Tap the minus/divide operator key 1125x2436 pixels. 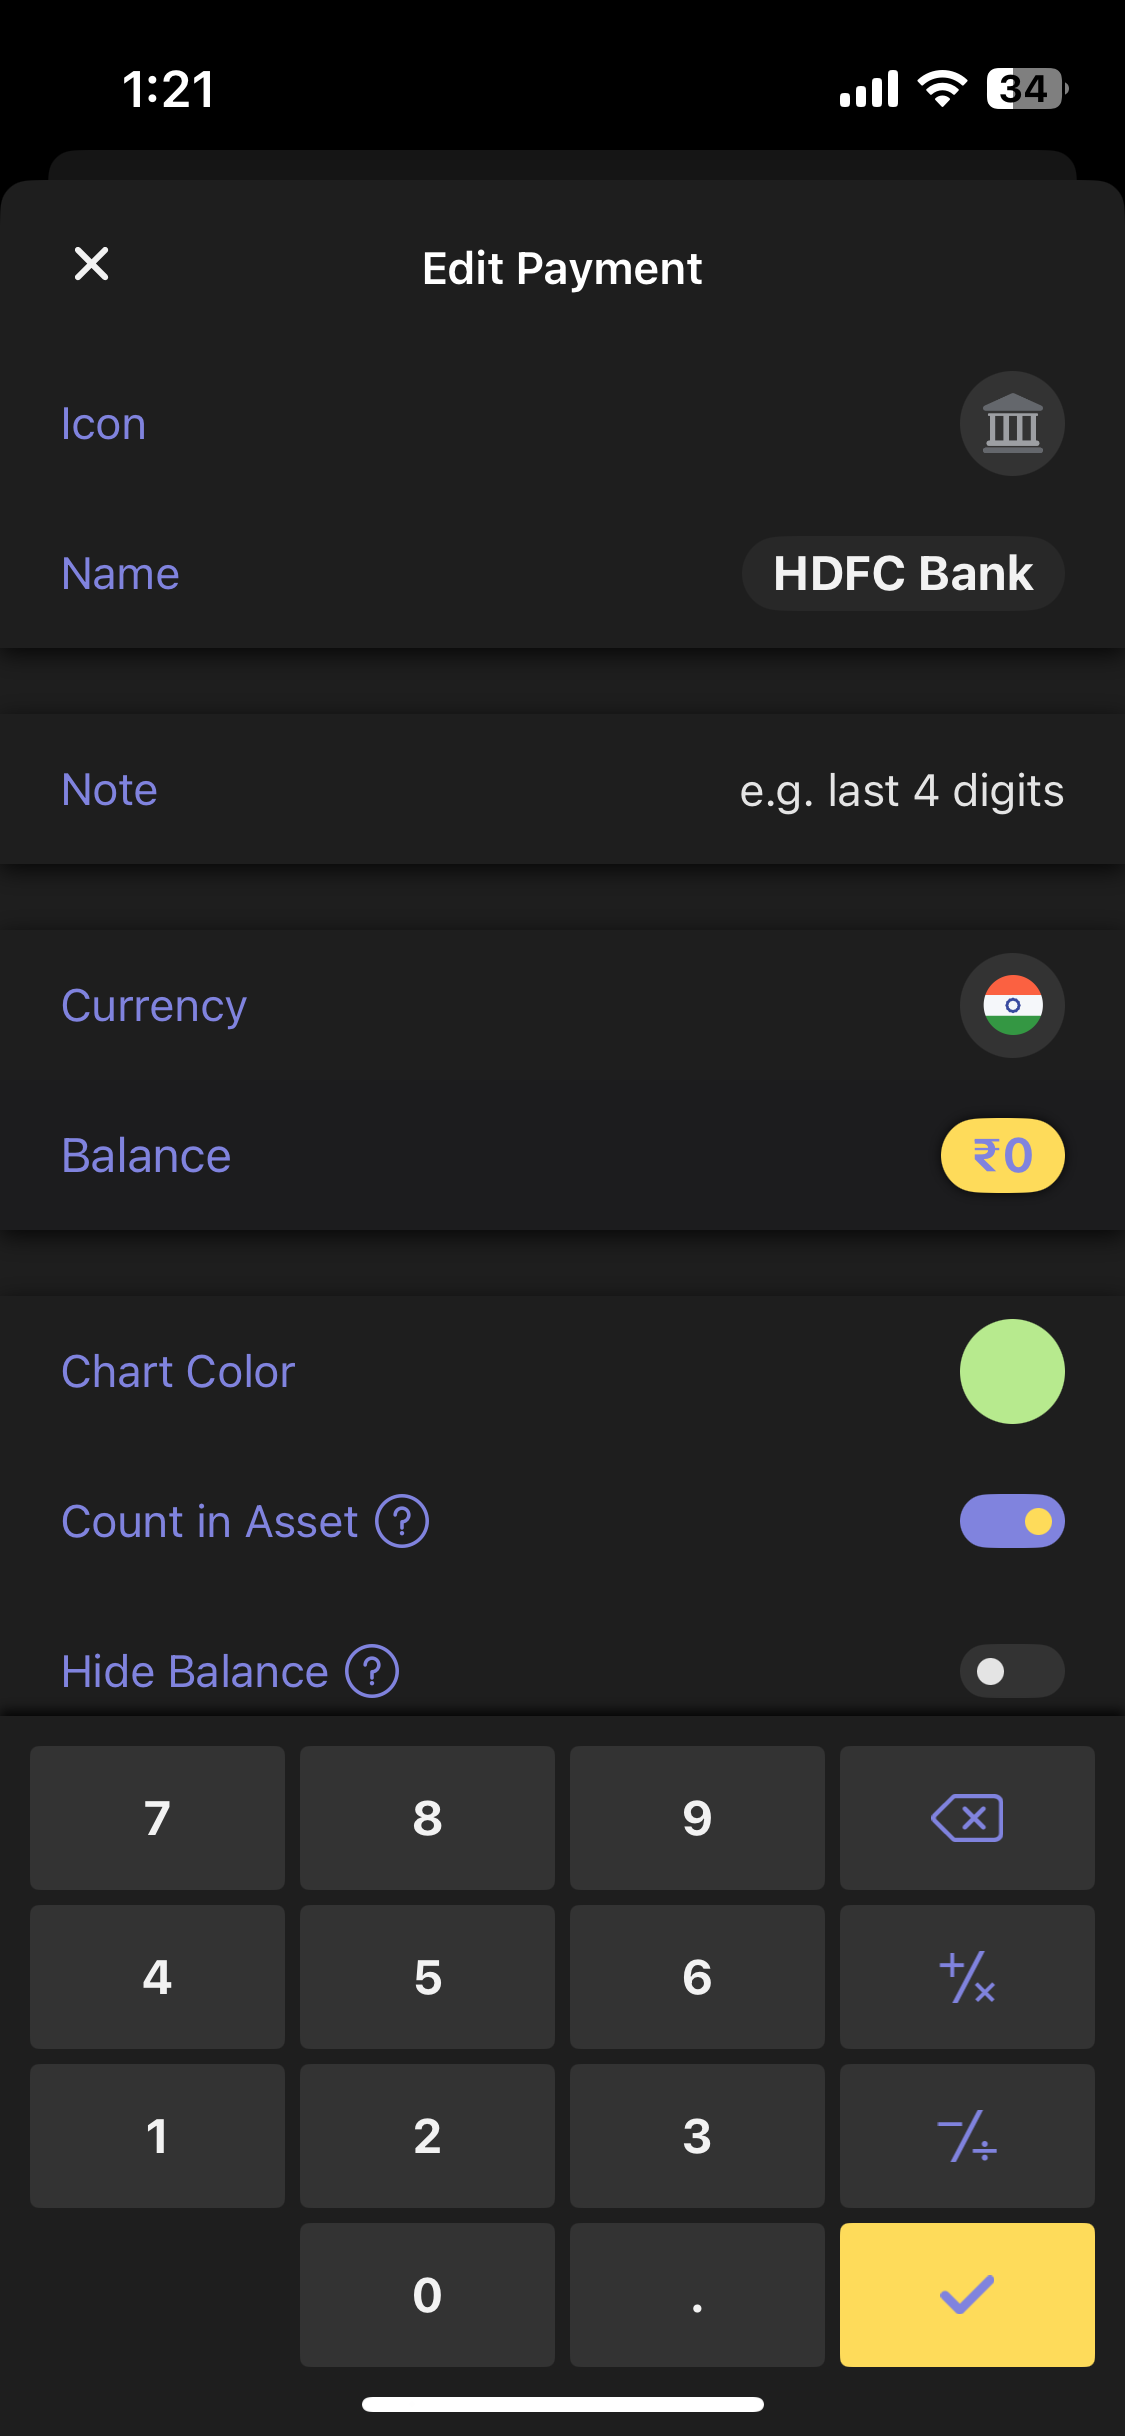point(967,2136)
